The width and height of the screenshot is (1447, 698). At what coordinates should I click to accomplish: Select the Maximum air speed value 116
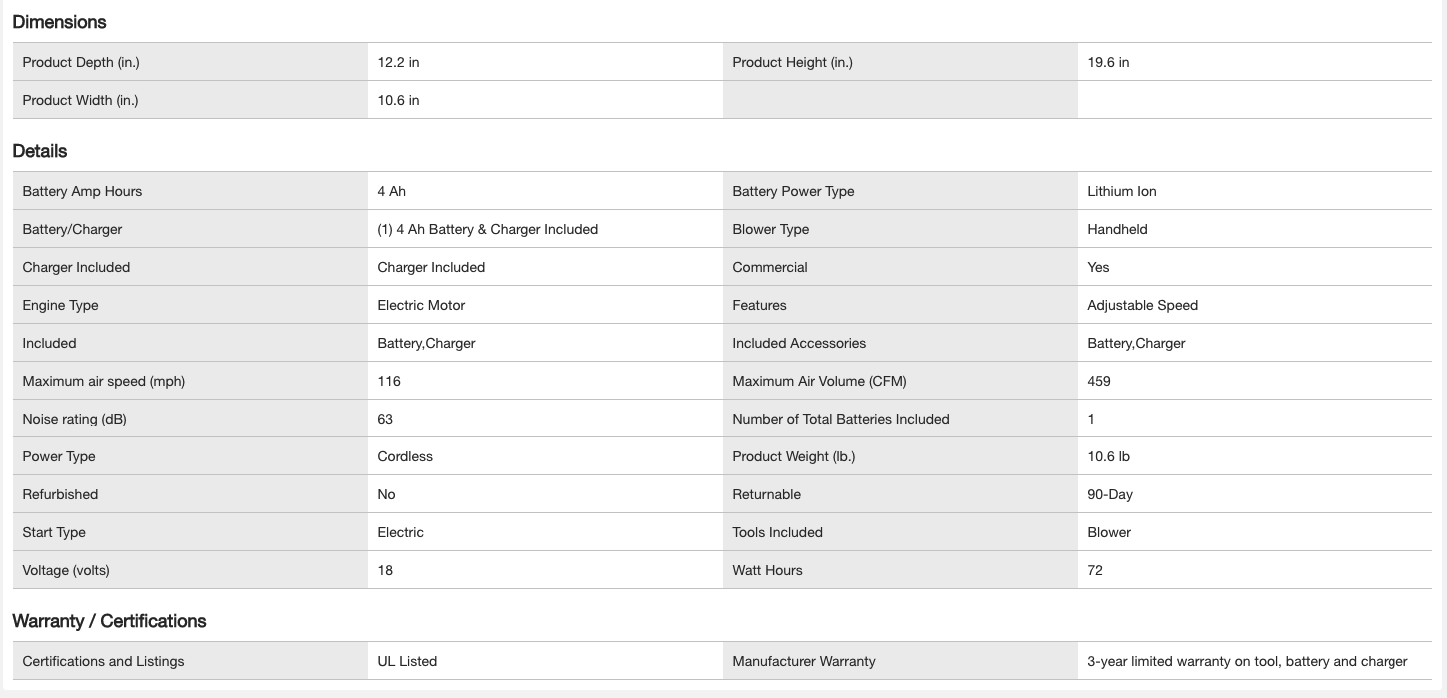click(x=389, y=381)
